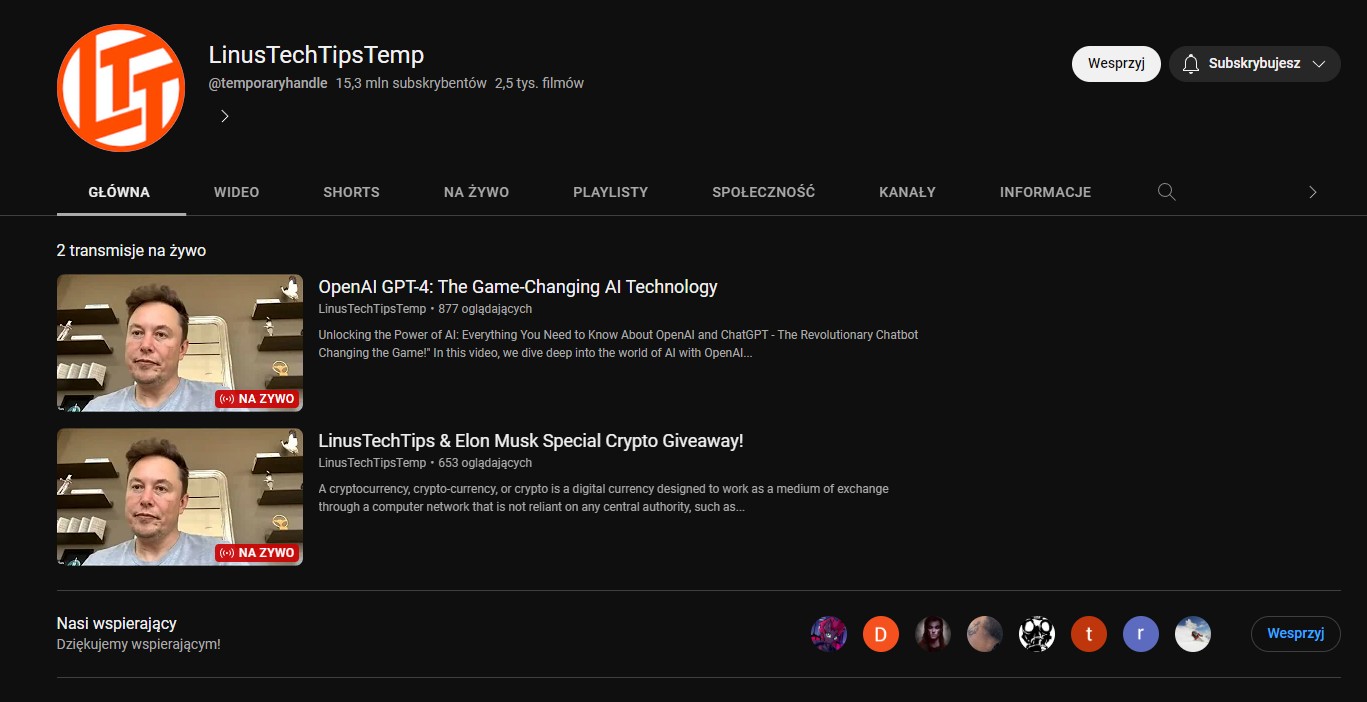
Task: Open the channel search magnifier icon
Action: pos(1166,192)
